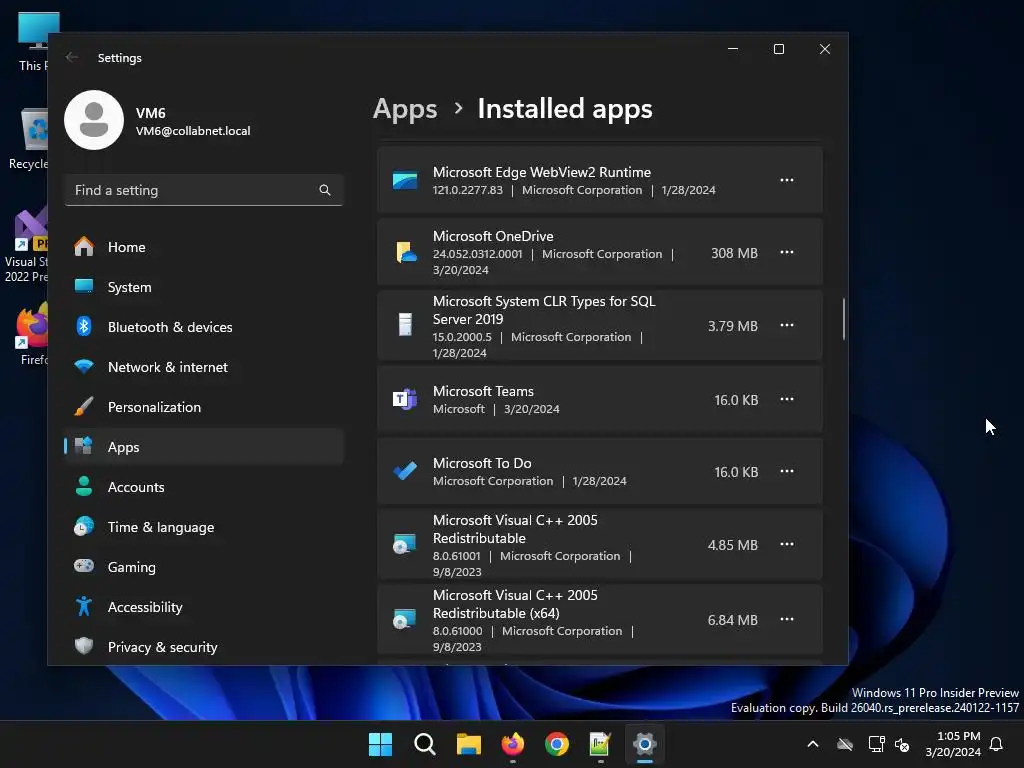The height and width of the screenshot is (768, 1024).
Task: Click the Bluetooth symbol icon in the sidebar
Action: click(84, 326)
